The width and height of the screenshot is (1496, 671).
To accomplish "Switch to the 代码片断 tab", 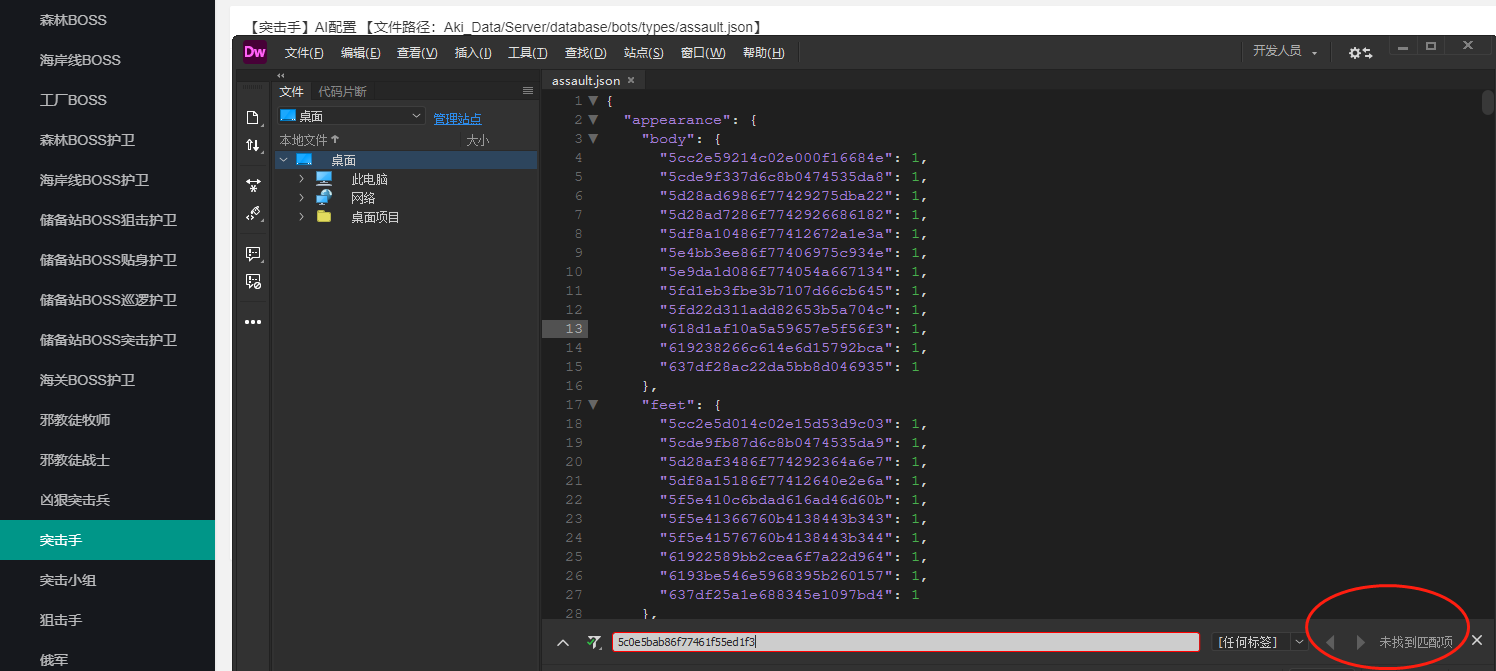I will coord(342,92).
